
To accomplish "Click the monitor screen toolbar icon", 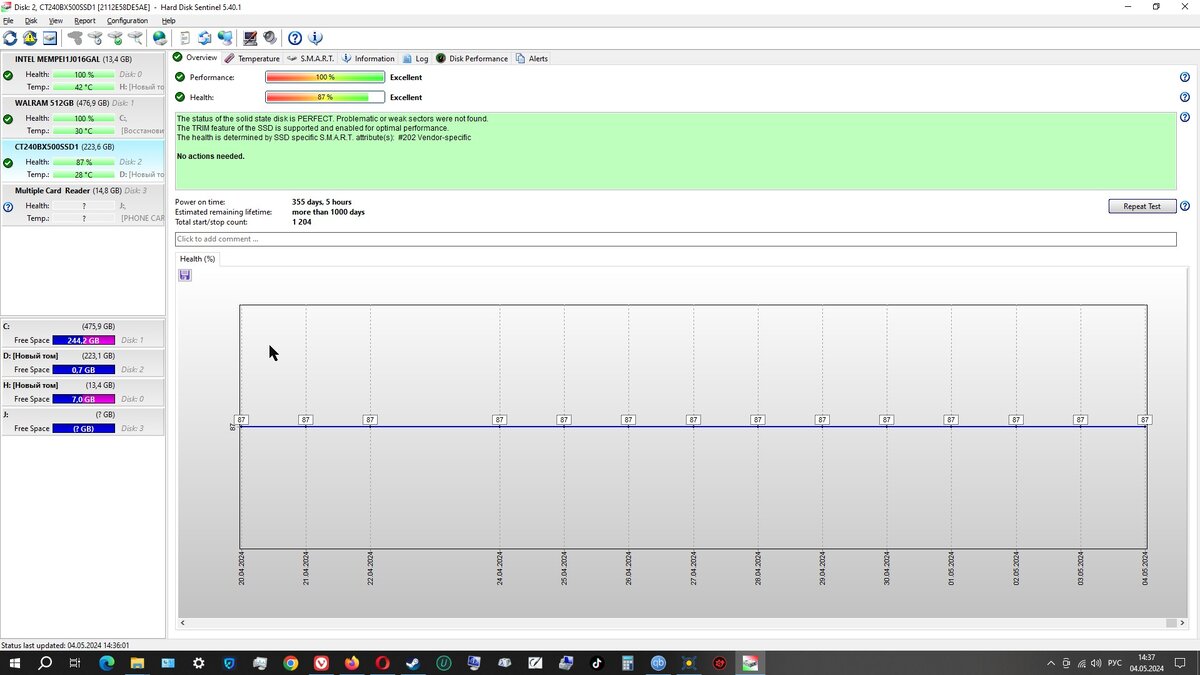I will pos(250,38).
